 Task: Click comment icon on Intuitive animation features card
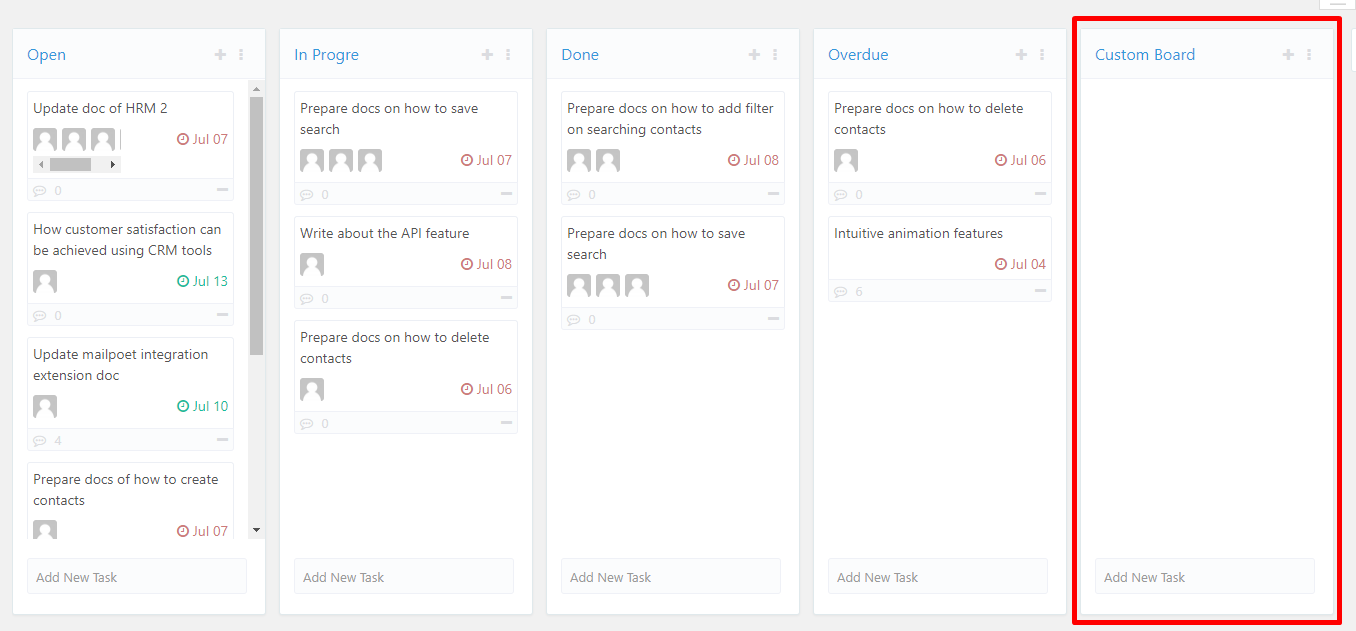[x=841, y=292]
